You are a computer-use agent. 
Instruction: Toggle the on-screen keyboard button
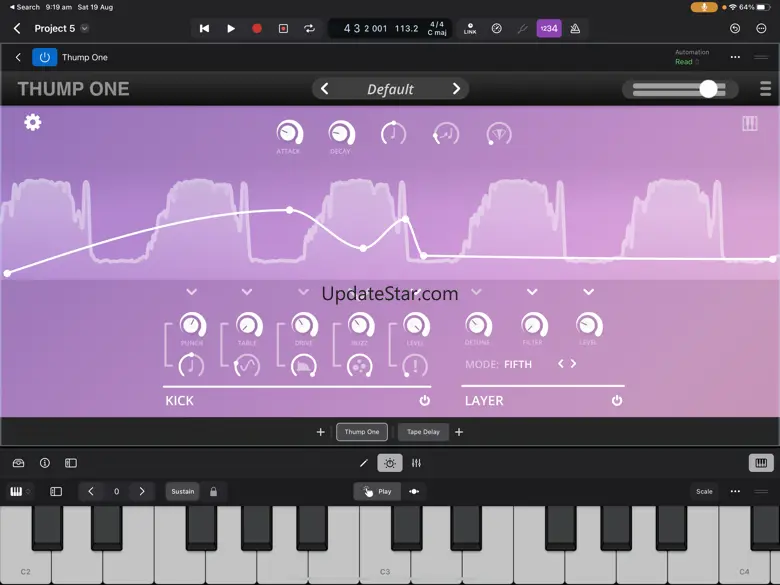[x=761, y=463]
